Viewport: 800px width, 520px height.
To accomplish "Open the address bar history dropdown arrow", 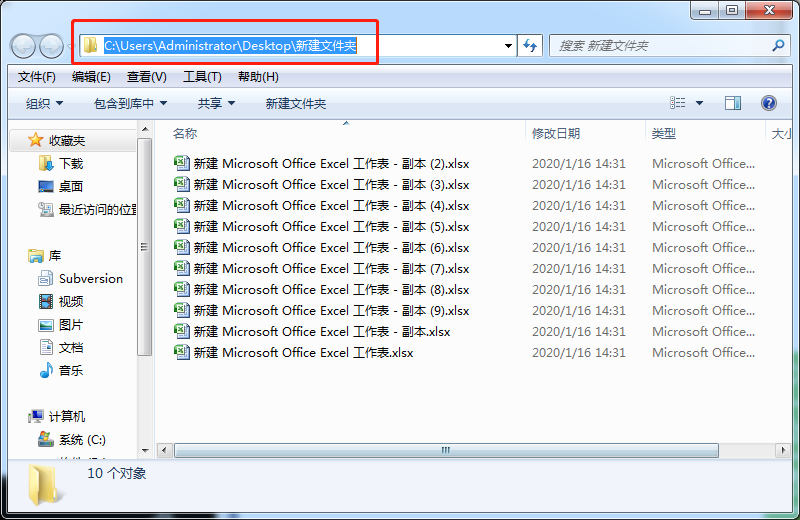I will point(508,46).
